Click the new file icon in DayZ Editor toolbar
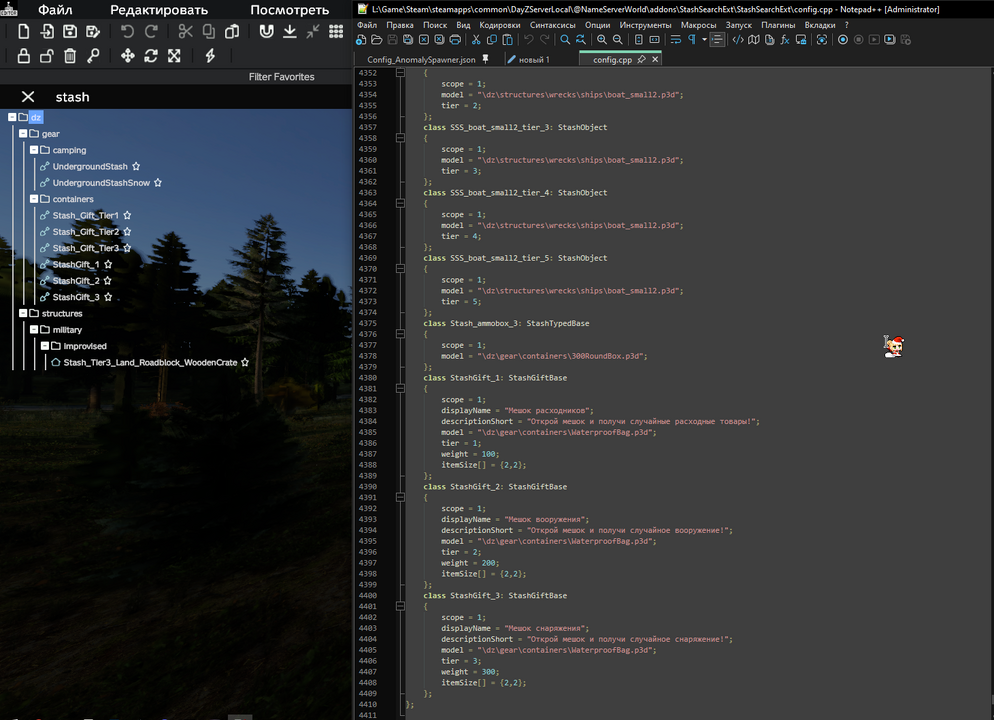The width and height of the screenshot is (994, 720). click(23, 32)
